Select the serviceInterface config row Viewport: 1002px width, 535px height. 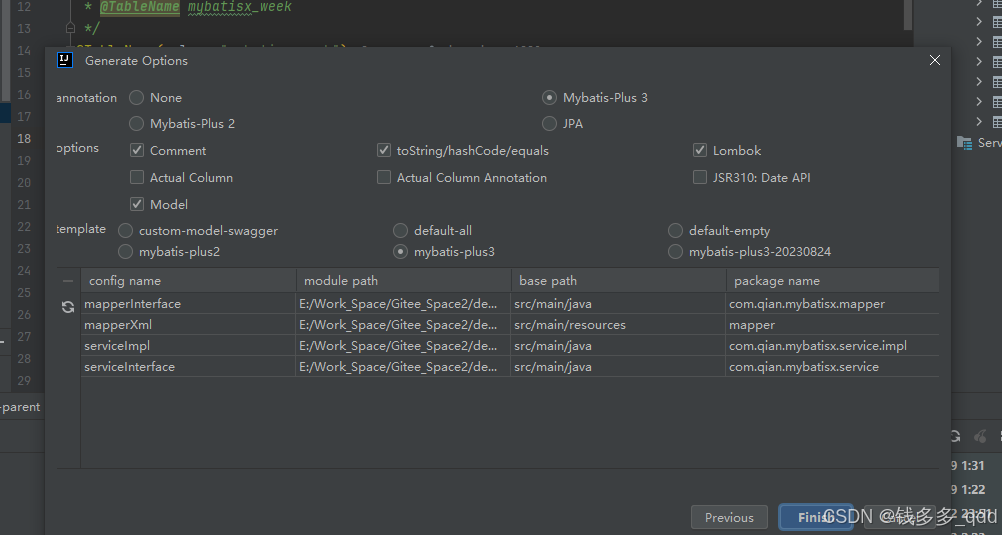pos(510,367)
